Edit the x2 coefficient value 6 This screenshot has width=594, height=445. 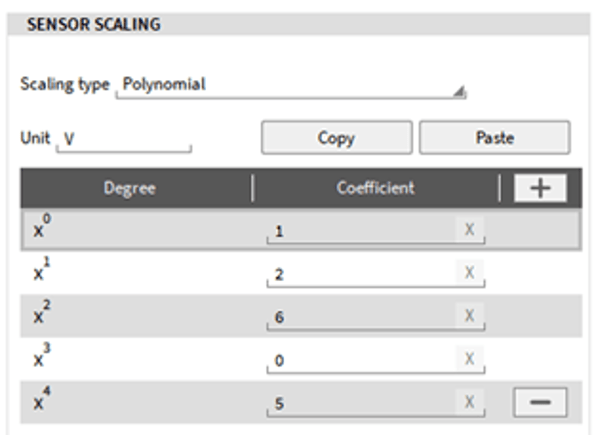coord(362,317)
